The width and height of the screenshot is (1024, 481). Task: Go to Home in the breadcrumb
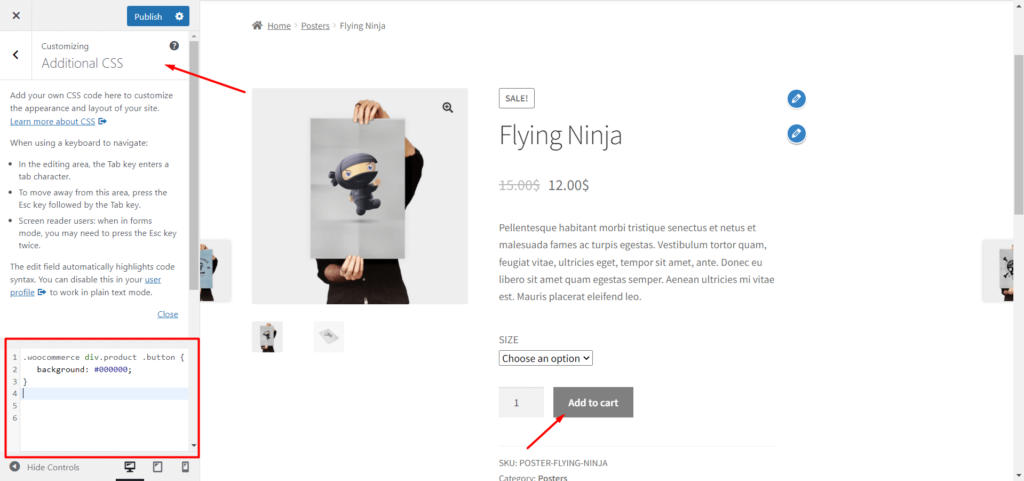[x=278, y=26]
